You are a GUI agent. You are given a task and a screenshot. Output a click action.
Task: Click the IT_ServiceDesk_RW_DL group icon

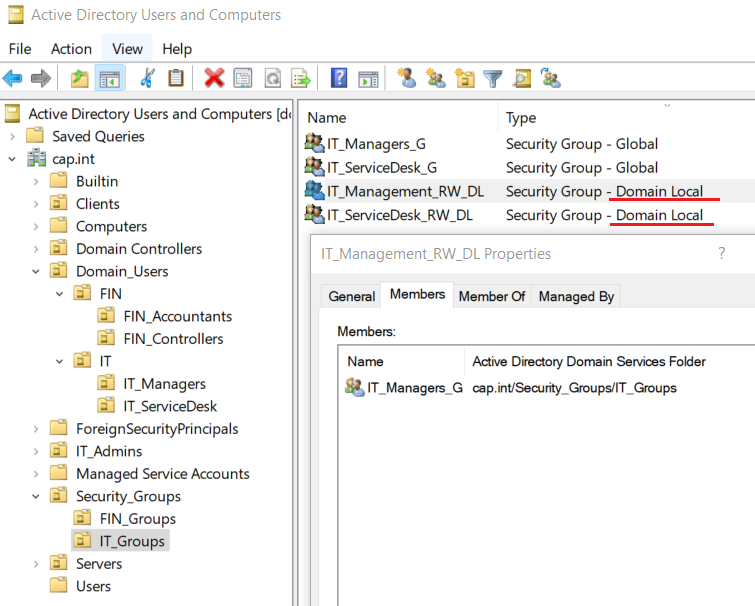314,214
